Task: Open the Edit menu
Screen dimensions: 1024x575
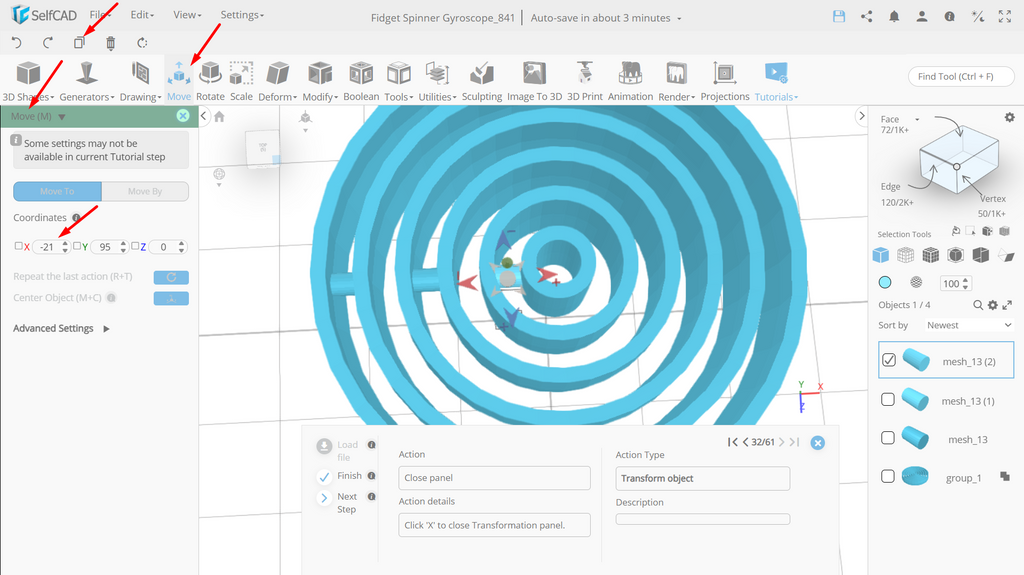Action: point(142,14)
